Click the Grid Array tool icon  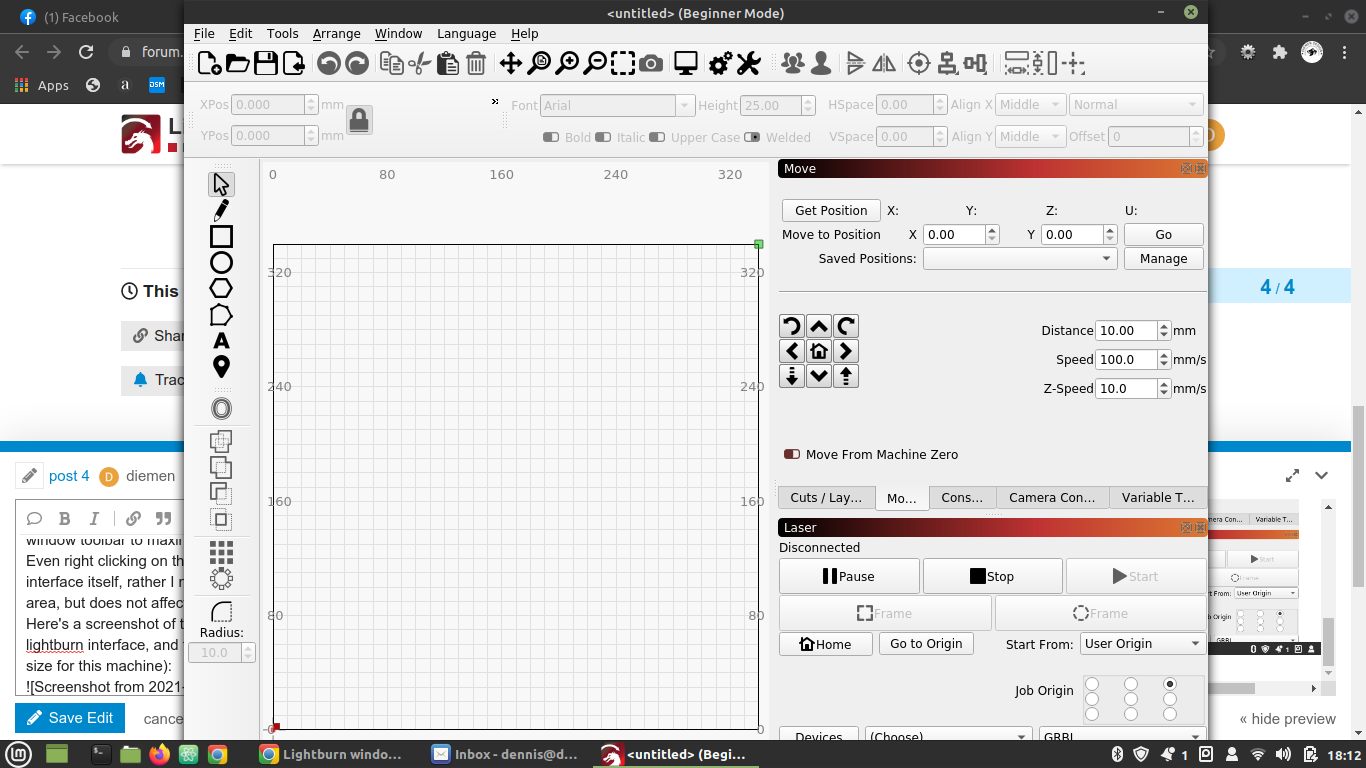221,552
